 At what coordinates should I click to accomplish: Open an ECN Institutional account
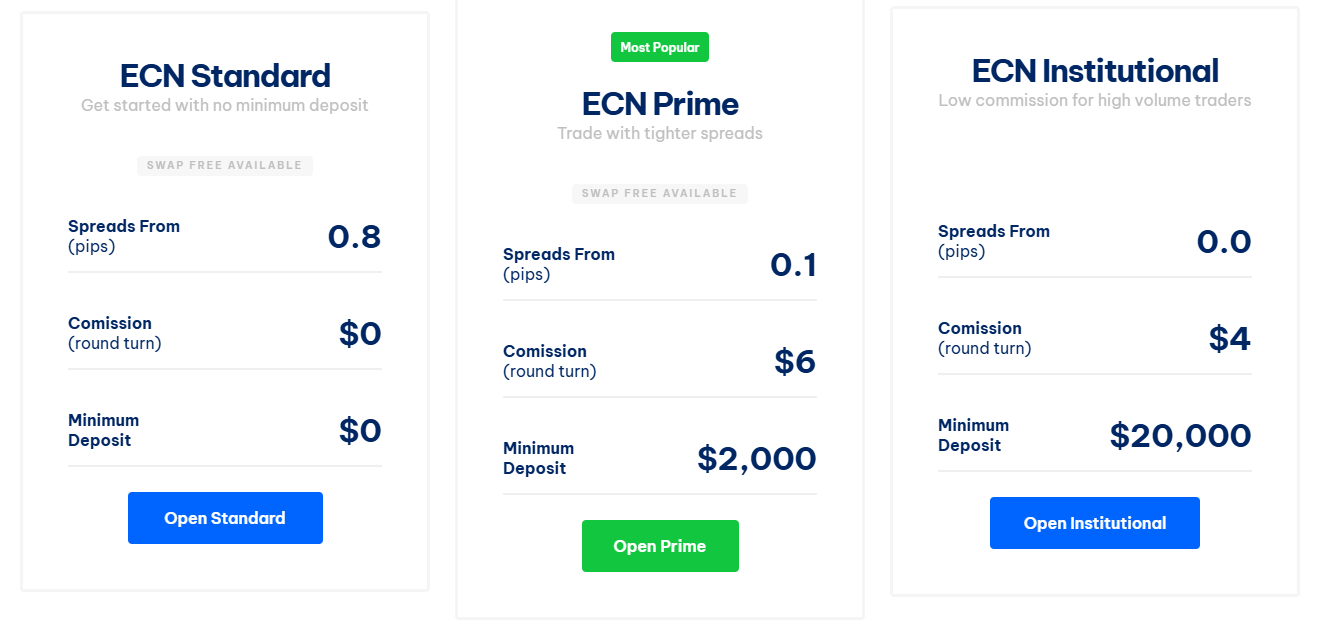[1095, 523]
